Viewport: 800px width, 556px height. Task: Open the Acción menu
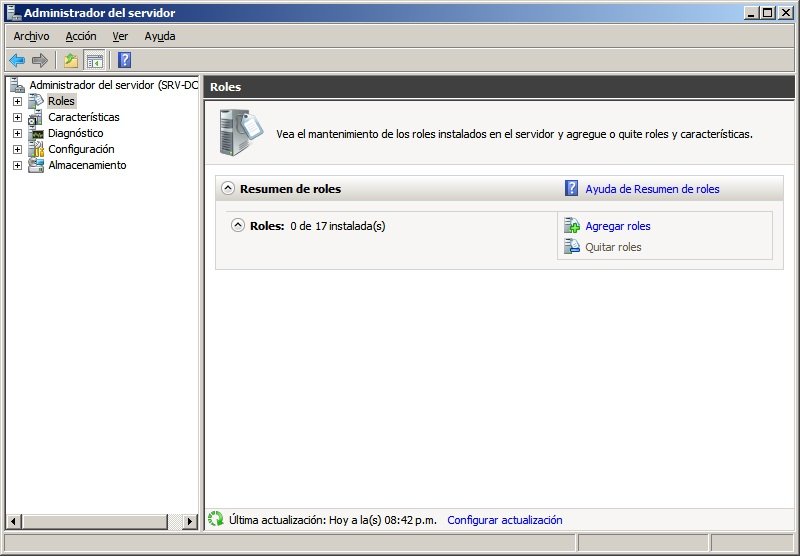tap(81, 36)
